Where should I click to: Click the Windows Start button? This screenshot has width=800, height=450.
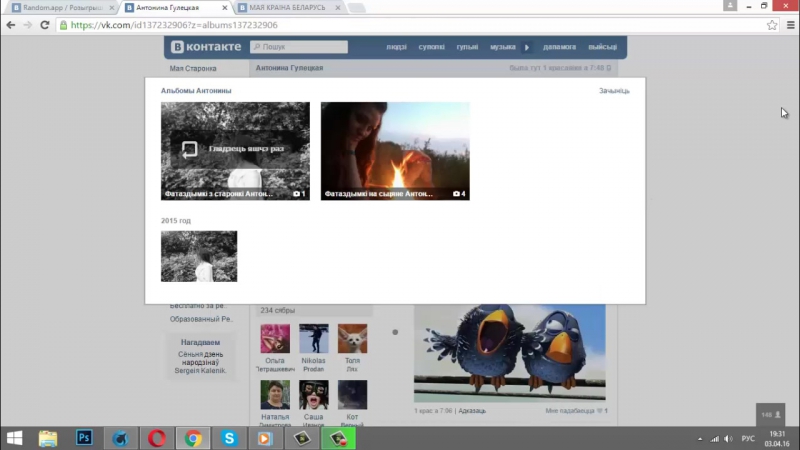click(15, 438)
